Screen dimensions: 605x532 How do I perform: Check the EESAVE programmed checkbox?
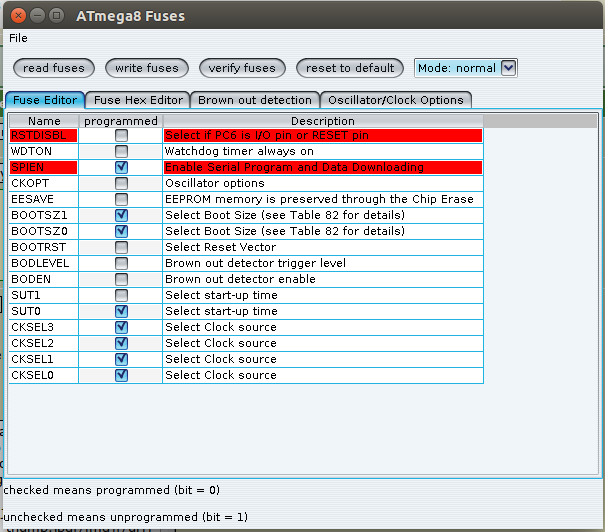tap(121, 199)
